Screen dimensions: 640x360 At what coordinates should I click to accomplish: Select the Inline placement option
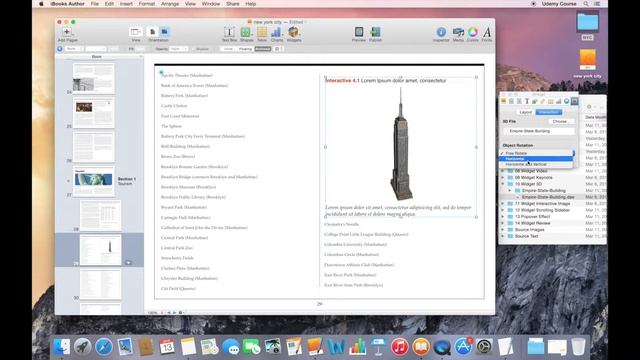pyautogui.click(x=228, y=49)
